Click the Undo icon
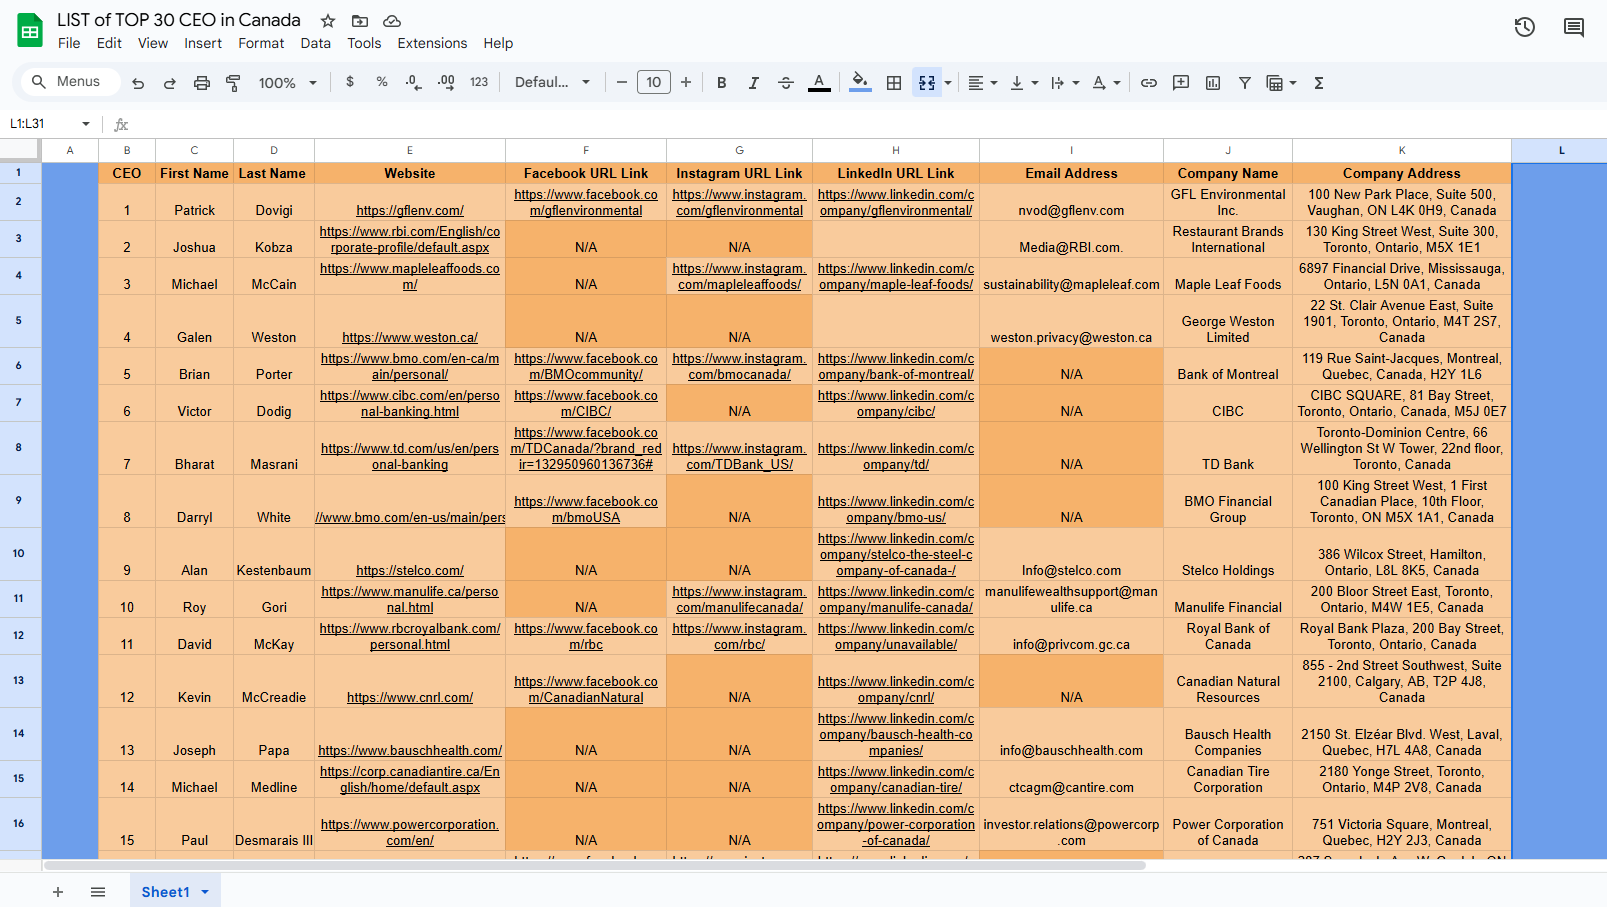Image resolution: width=1607 pixels, height=907 pixels. [138, 83]
